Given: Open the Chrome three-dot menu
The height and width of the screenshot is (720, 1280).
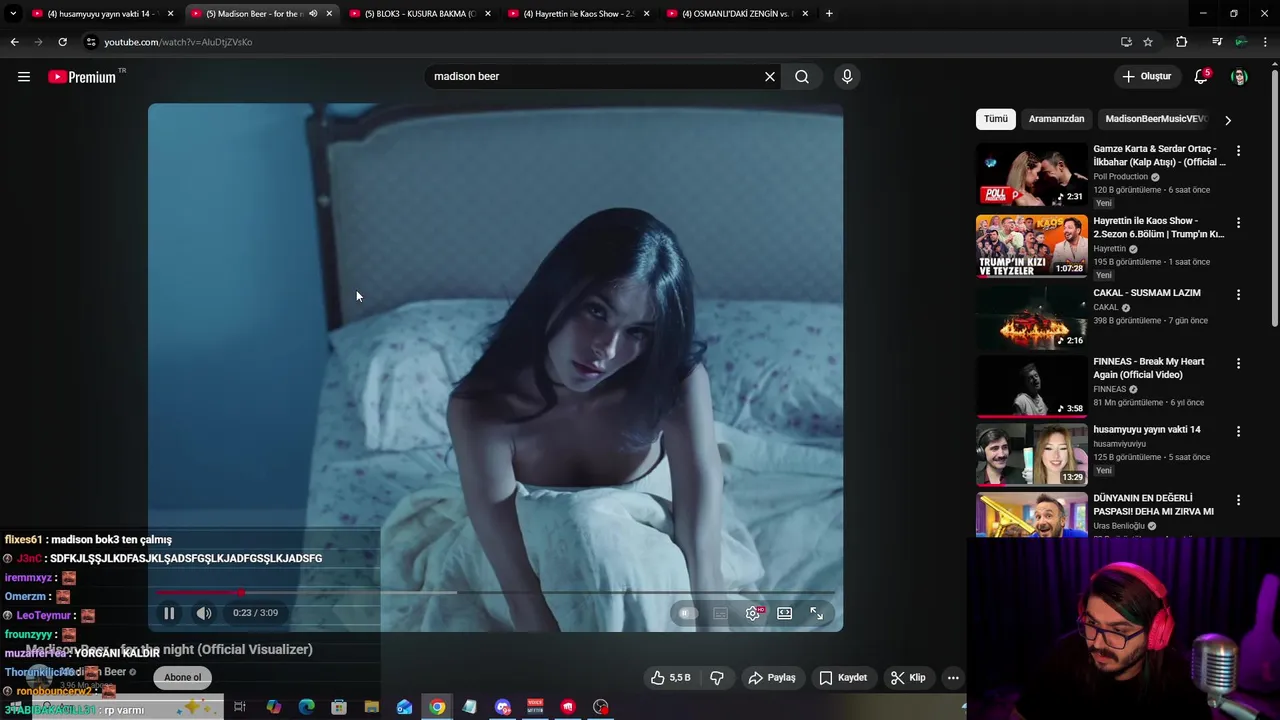Looking at the screenshot, I should pos(1267,42).
